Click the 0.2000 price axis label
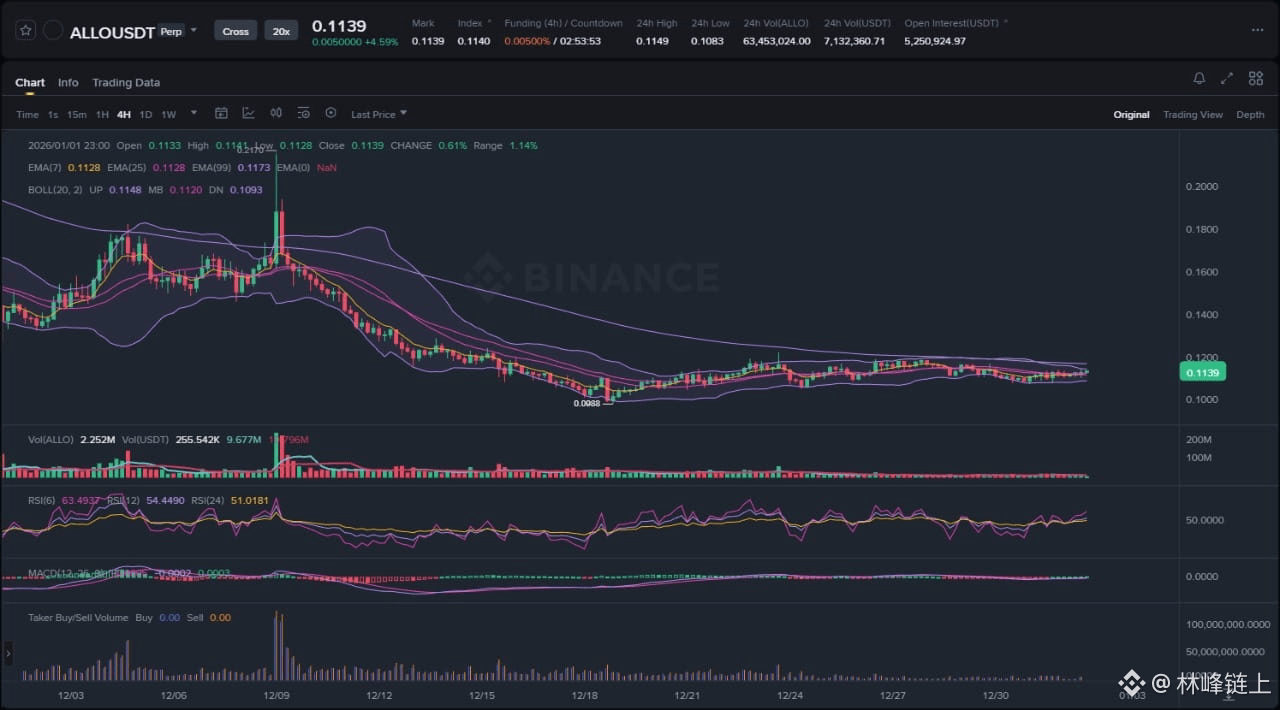Screen dimensions: 1280x710 [x=1201, y=187]
